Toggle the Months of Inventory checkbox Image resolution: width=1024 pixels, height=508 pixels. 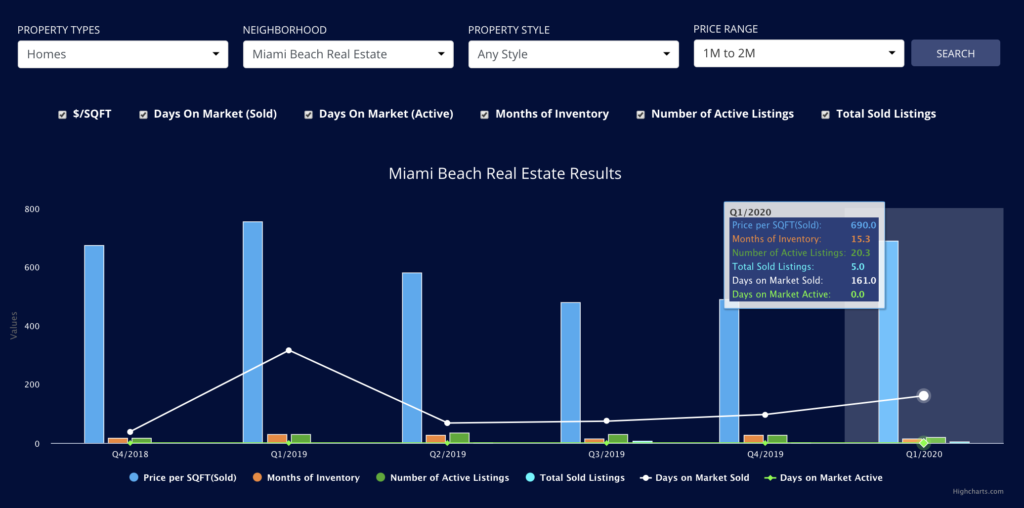(485, 114)
